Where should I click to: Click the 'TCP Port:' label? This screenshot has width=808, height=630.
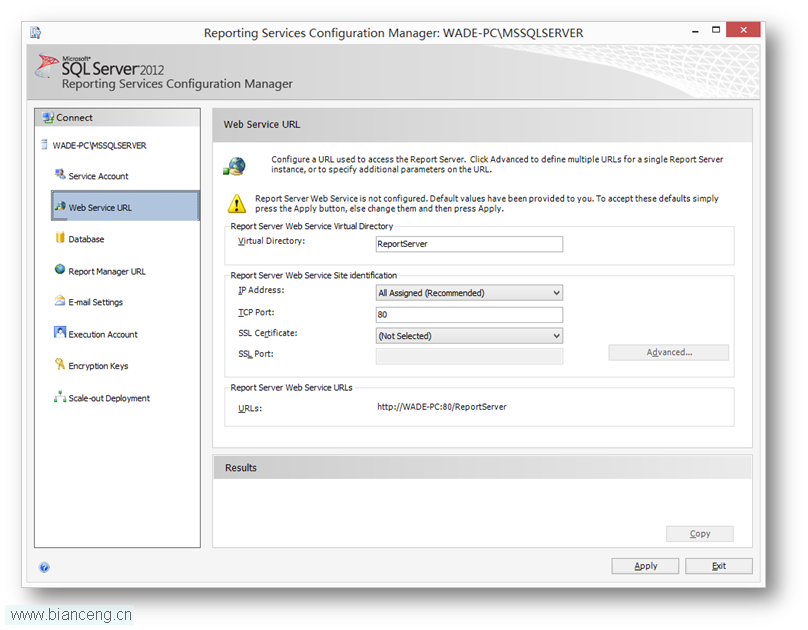pyautogui.click(x=256, y=313)
